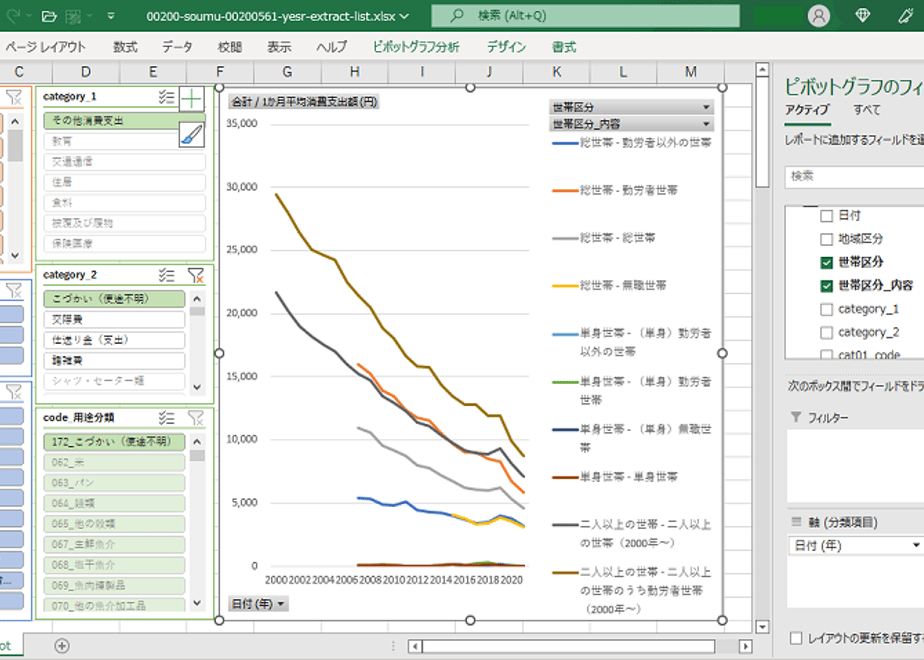Select 住居 in category_1 slicer
This screenshot has width=924, height=660.
124,182
